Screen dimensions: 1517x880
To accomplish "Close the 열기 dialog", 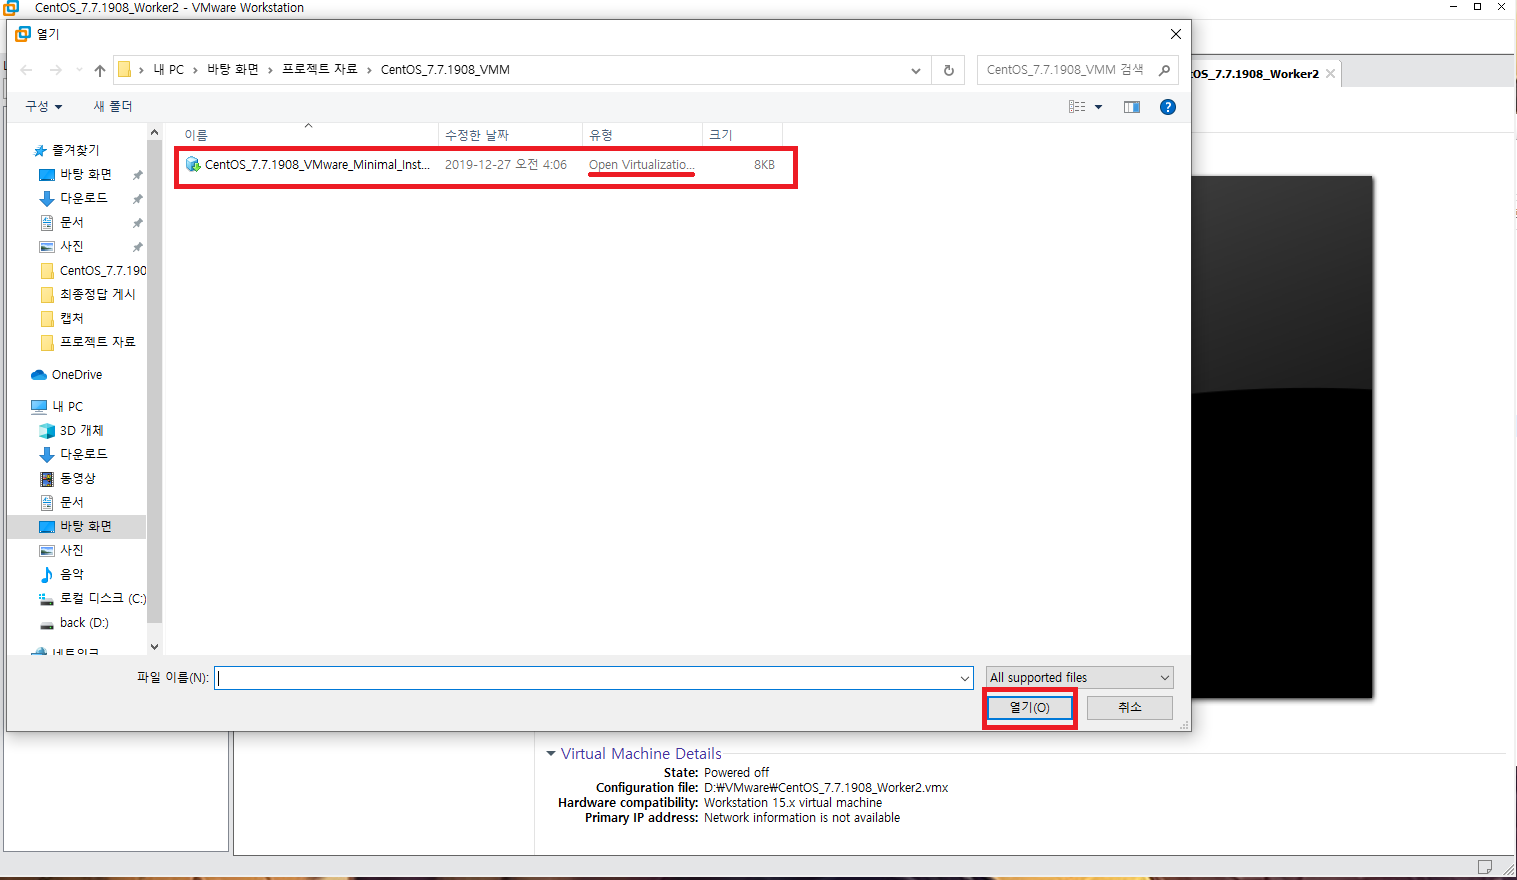I will coord(1176,34).
